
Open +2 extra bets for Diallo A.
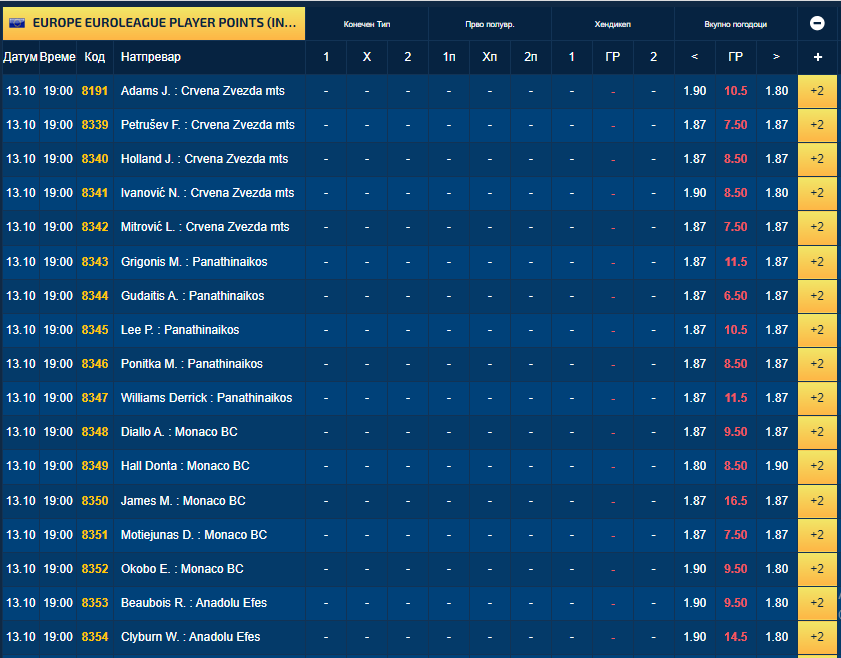pos(817,432)
